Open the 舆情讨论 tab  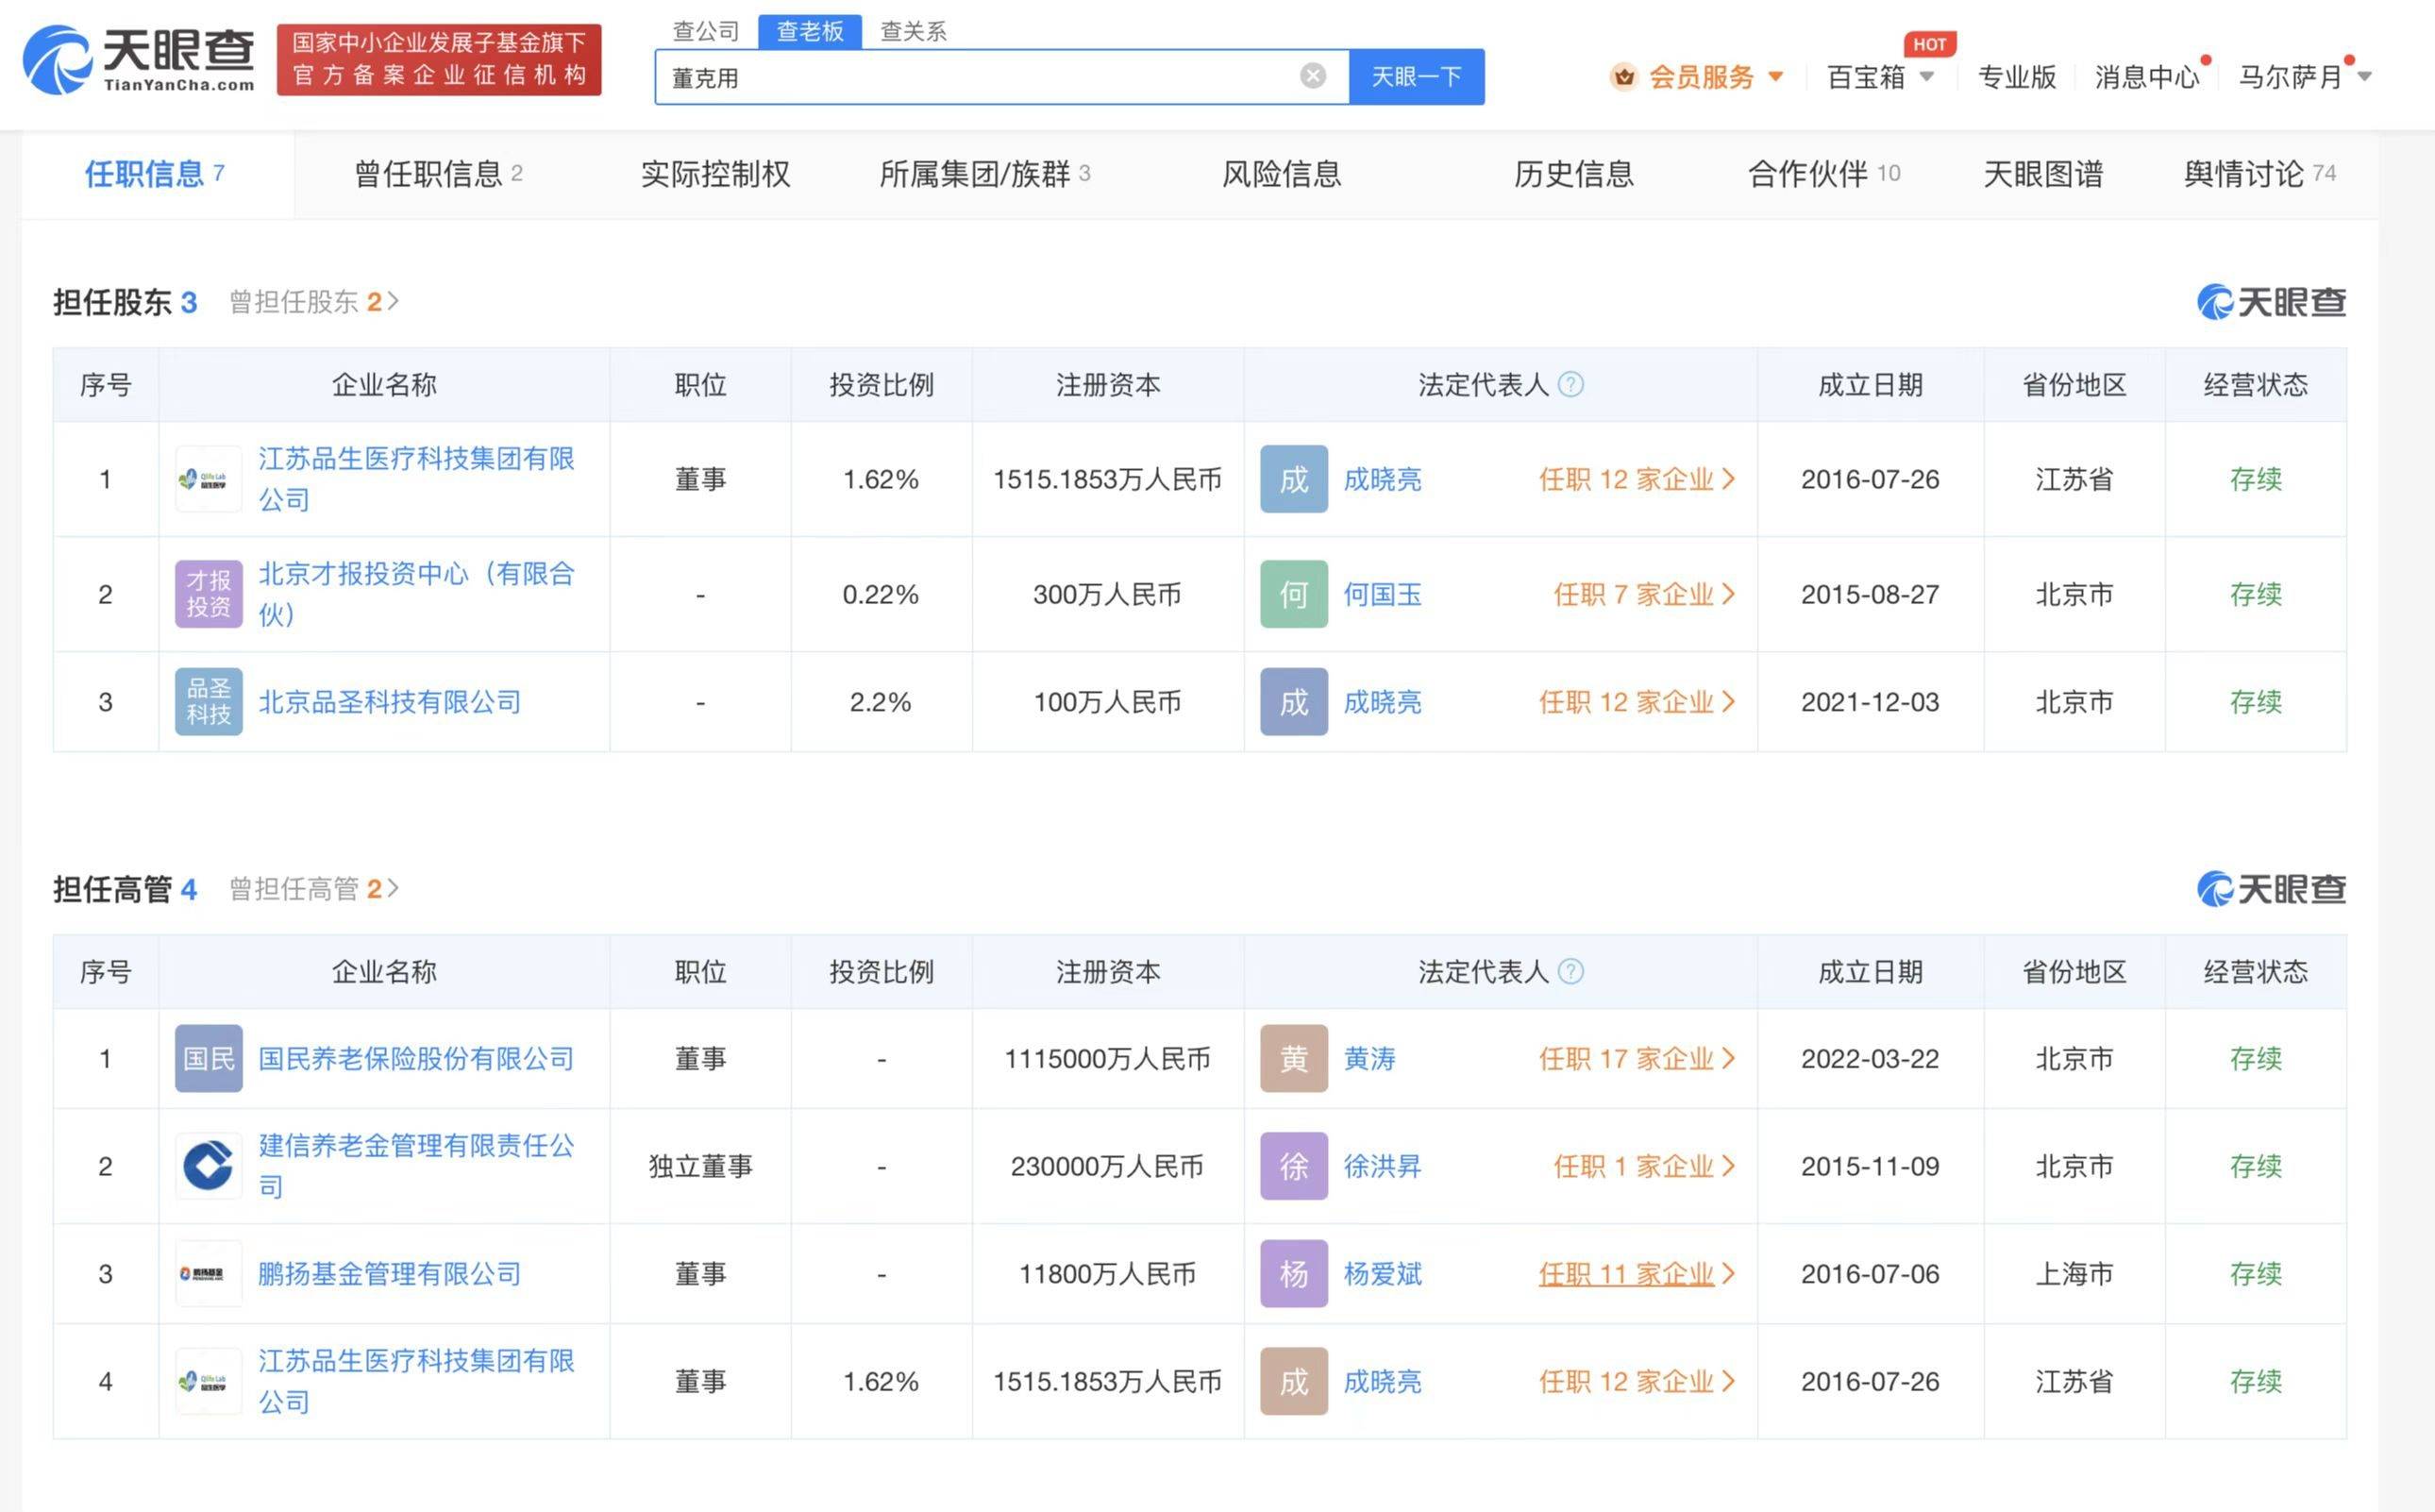pos(2259,174)
